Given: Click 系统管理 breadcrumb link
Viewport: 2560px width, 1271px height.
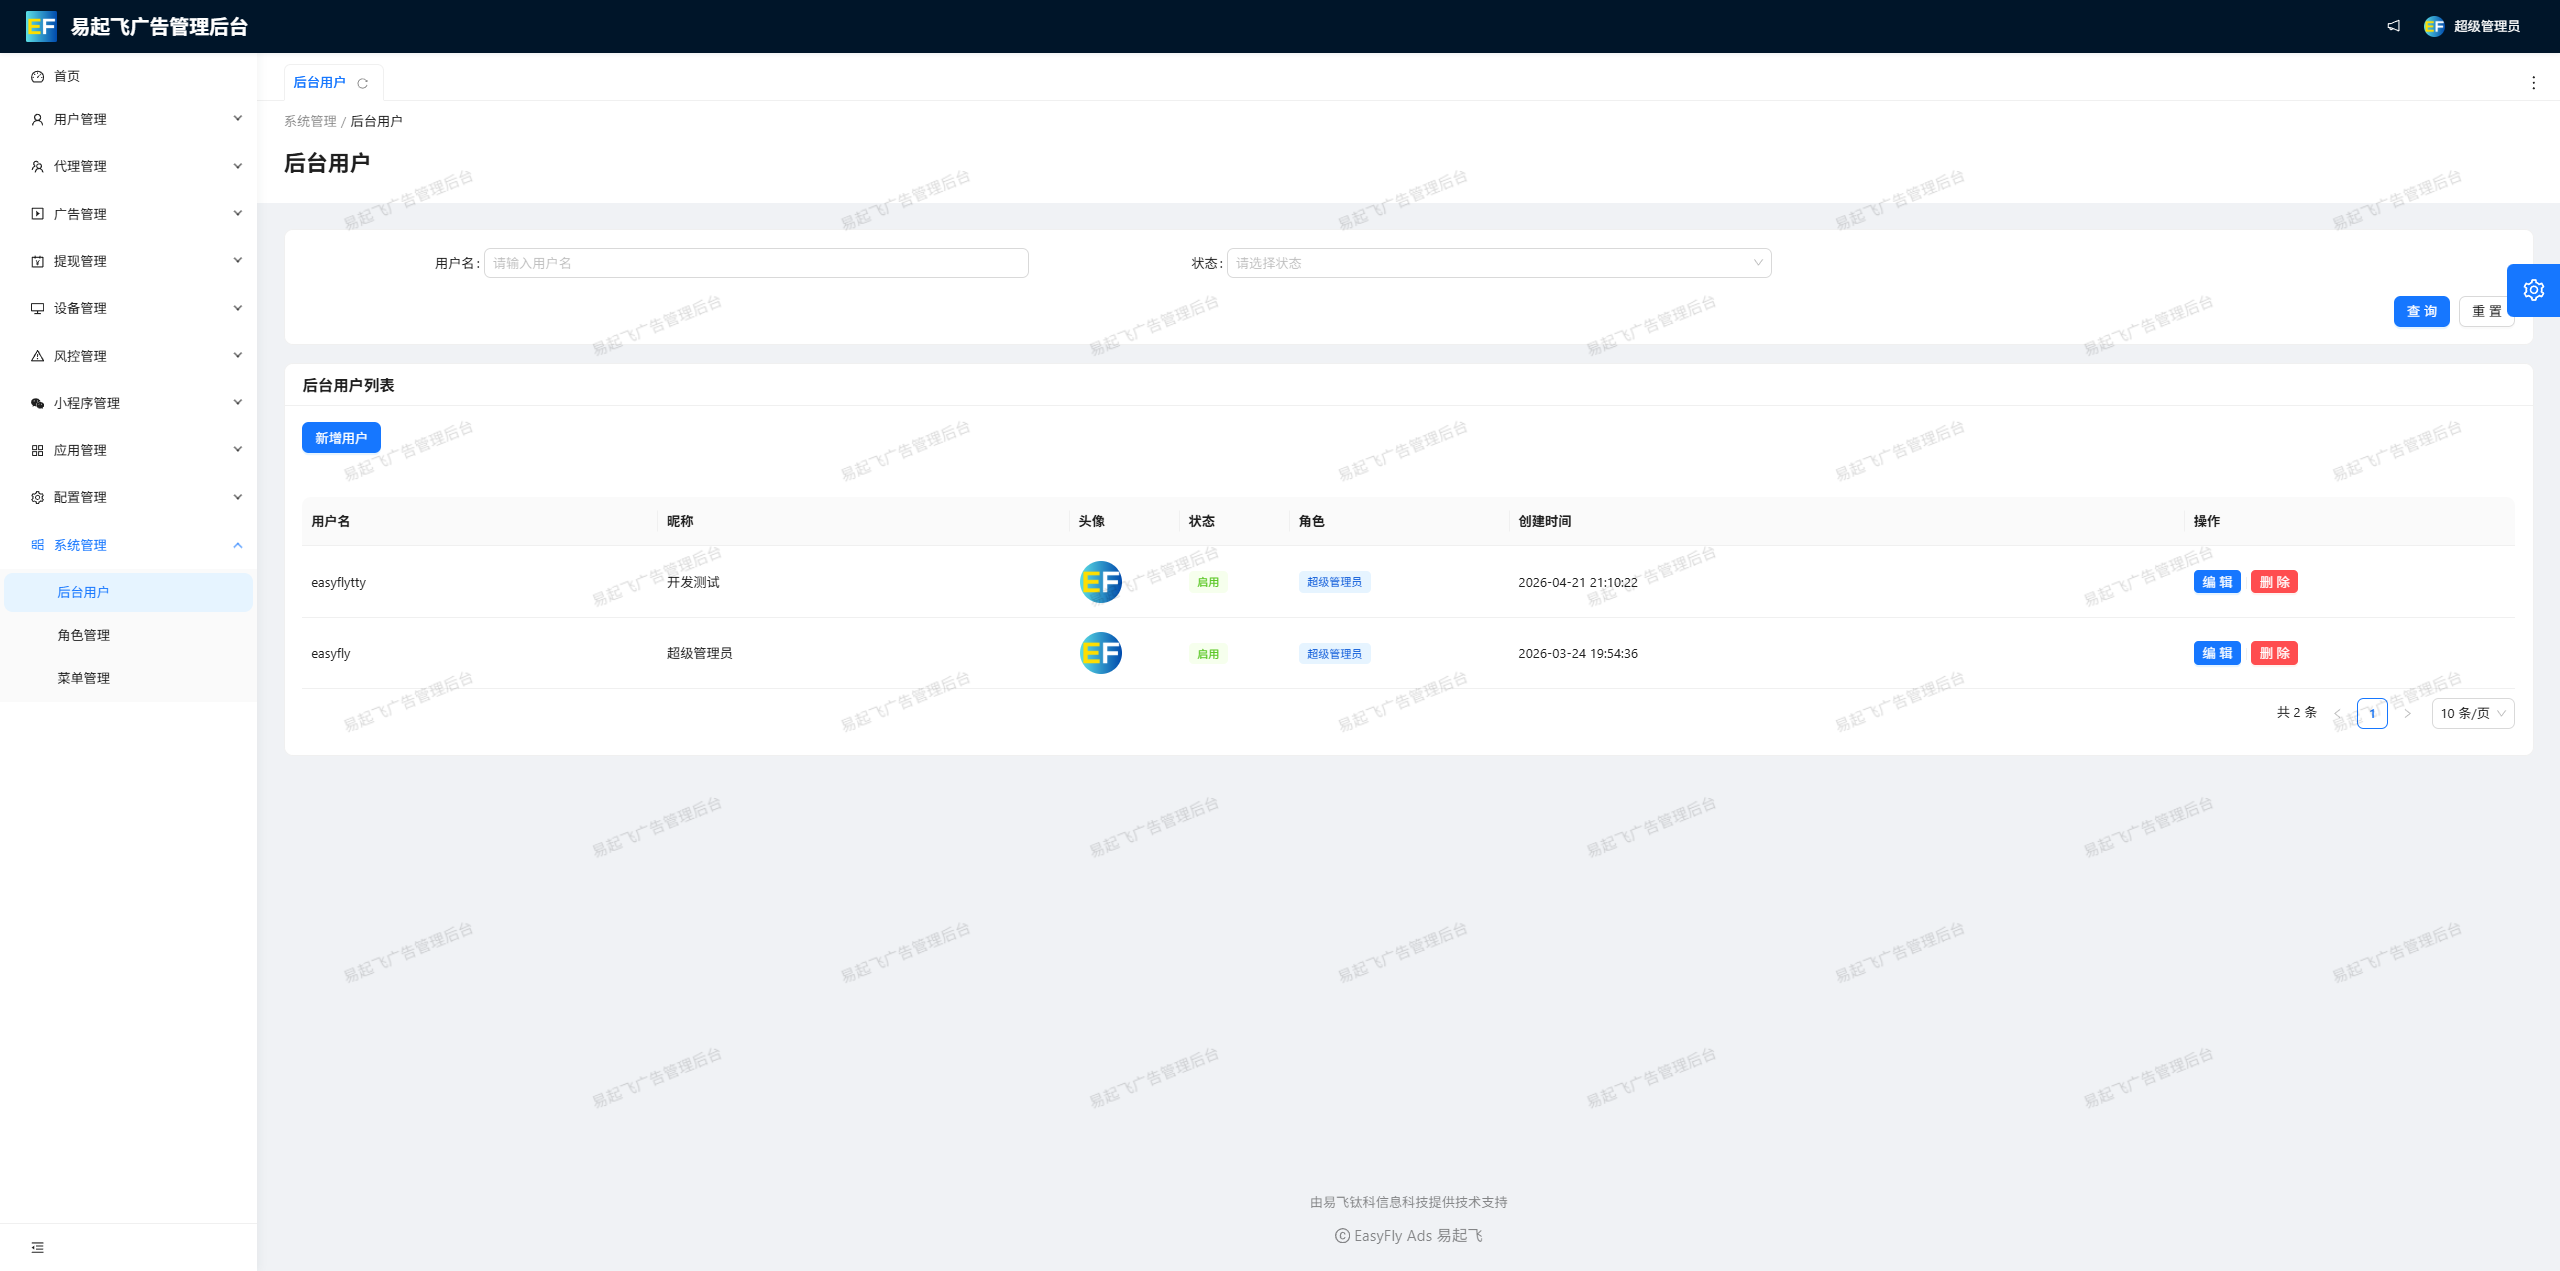Looking at the screenshot, I should click(x=310, y=121).
